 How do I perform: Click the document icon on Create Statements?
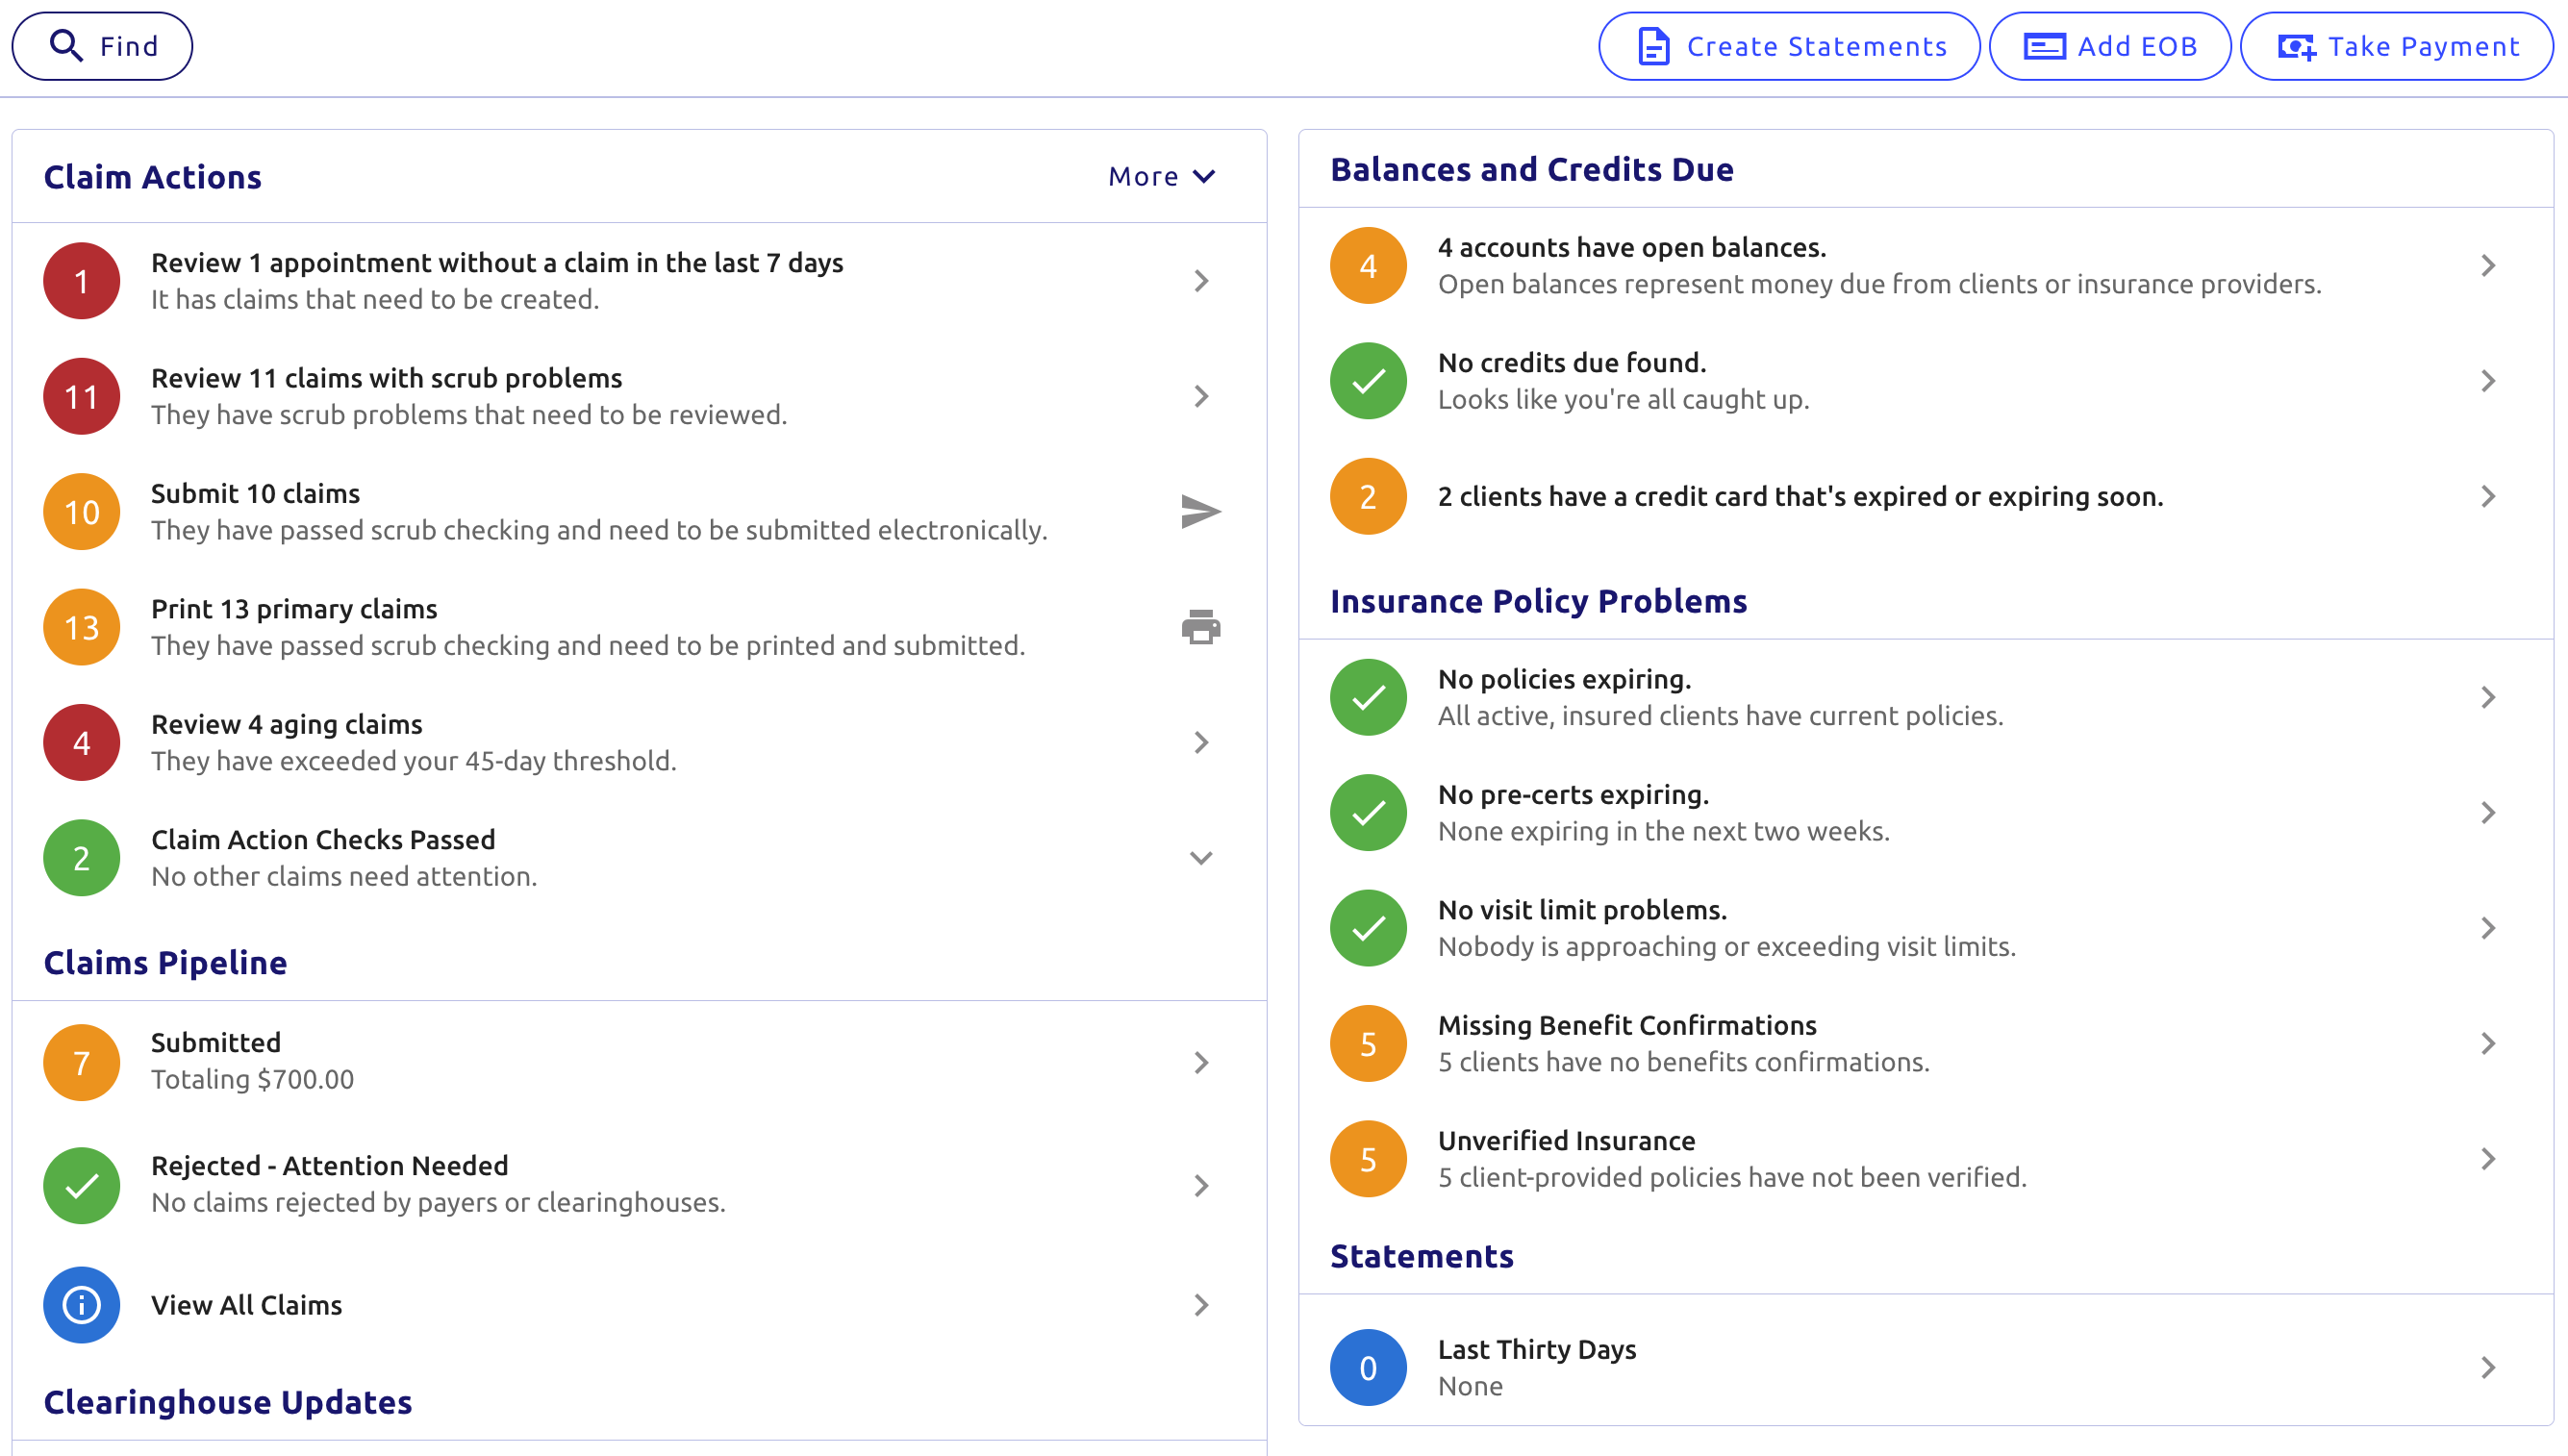[1653, 46]
